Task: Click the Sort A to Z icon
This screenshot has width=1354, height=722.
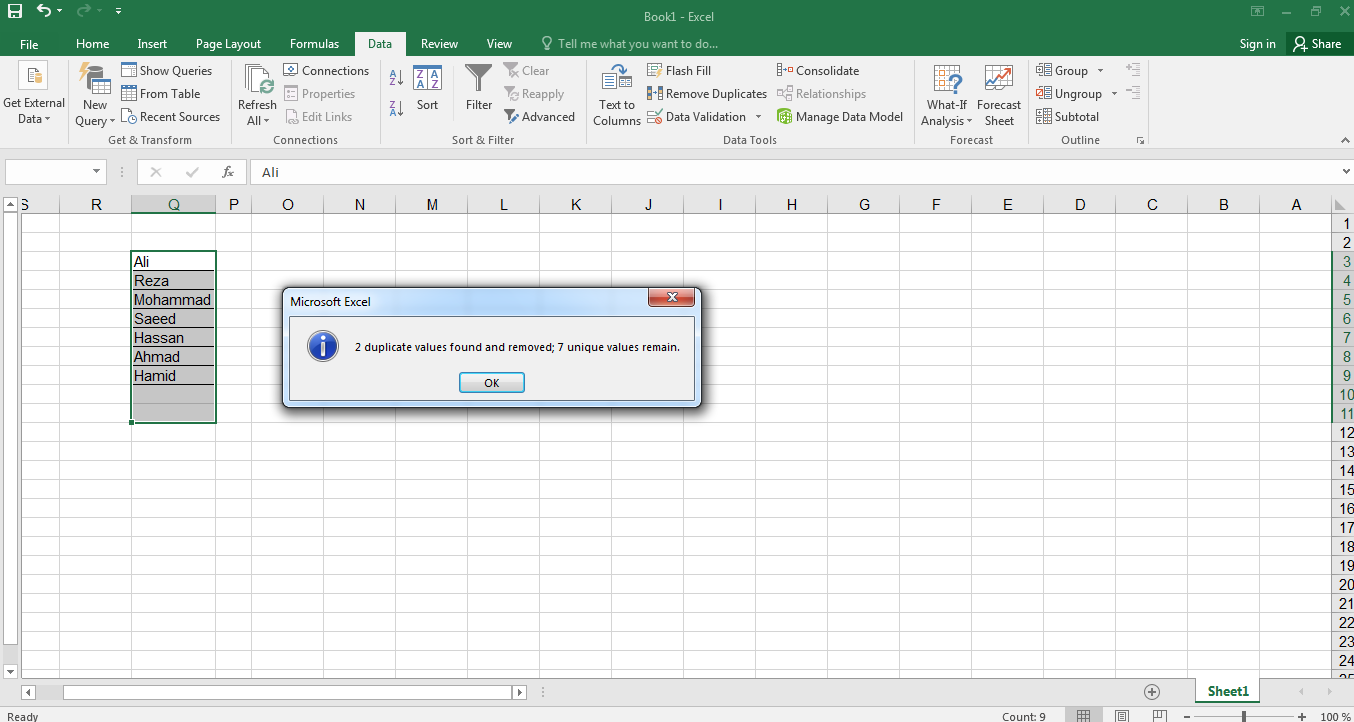Action: tap(396, 78)
